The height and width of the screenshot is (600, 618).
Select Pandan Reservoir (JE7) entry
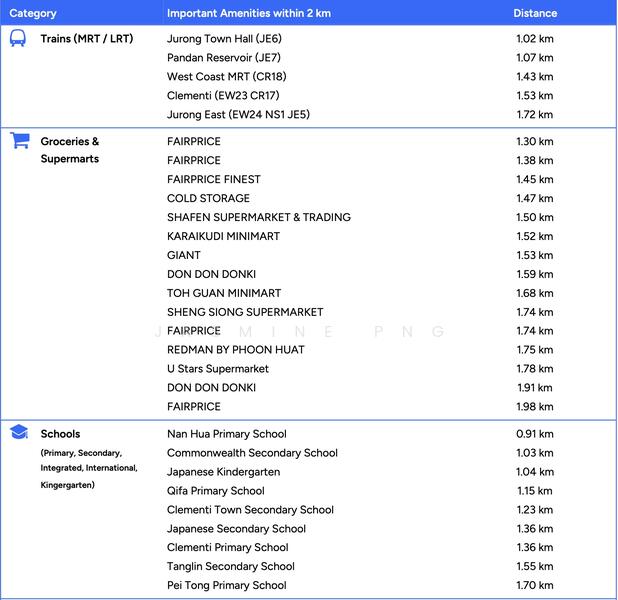[x=225, y=58]
